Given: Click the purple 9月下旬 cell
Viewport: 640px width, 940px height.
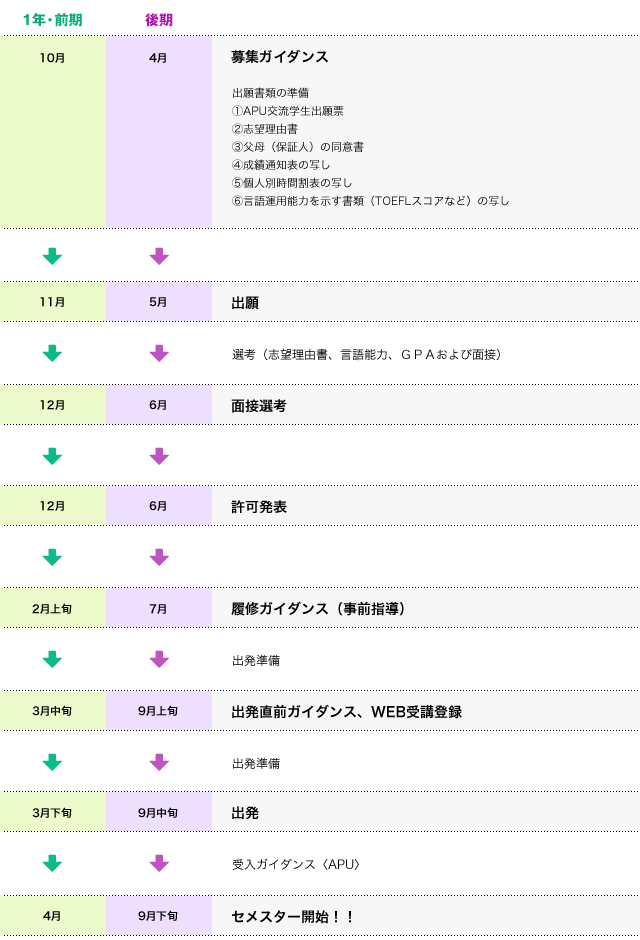Looking at the screenshot, I should pos(158,916).
